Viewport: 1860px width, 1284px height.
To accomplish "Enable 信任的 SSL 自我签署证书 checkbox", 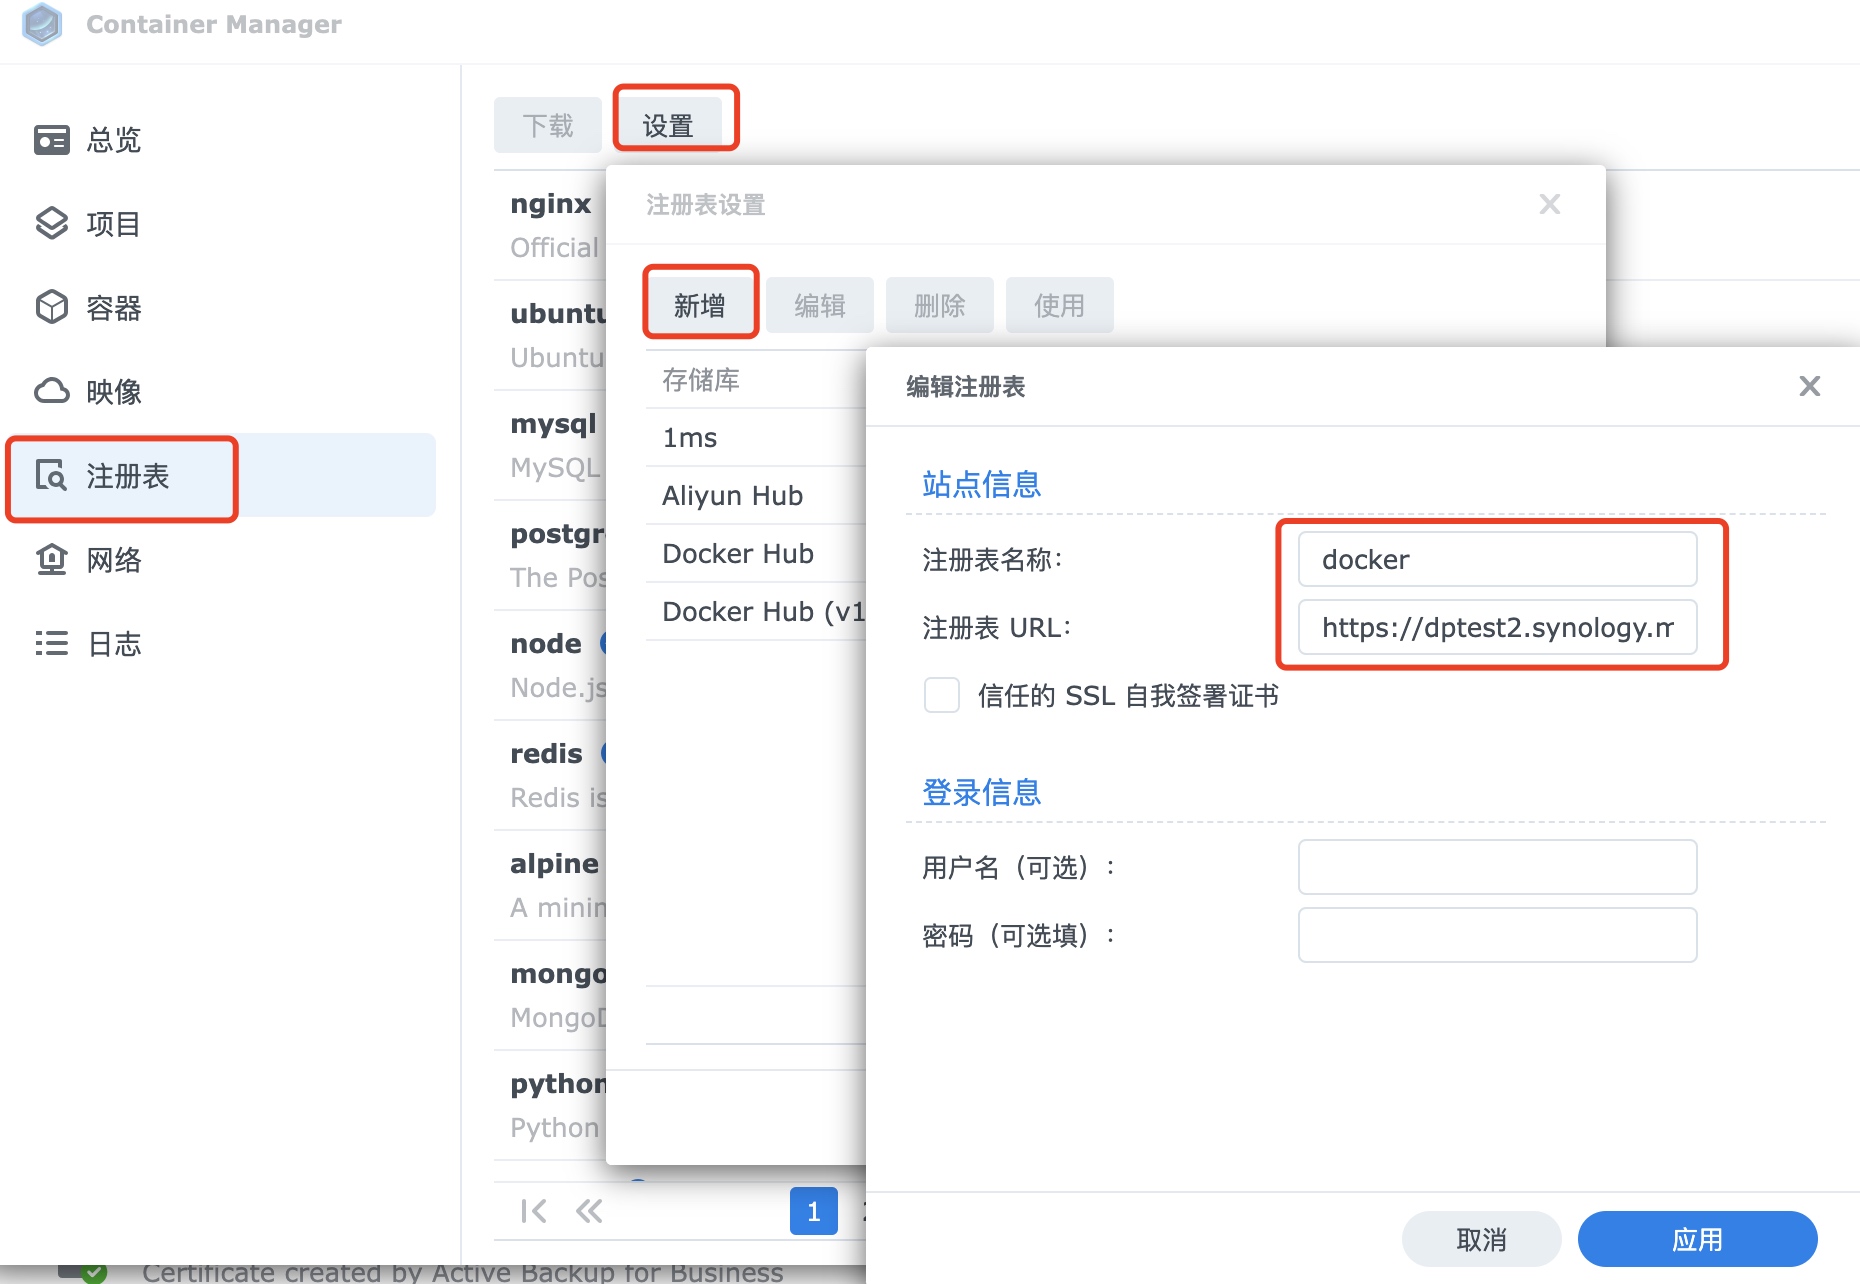I will [x=942, y=695].
